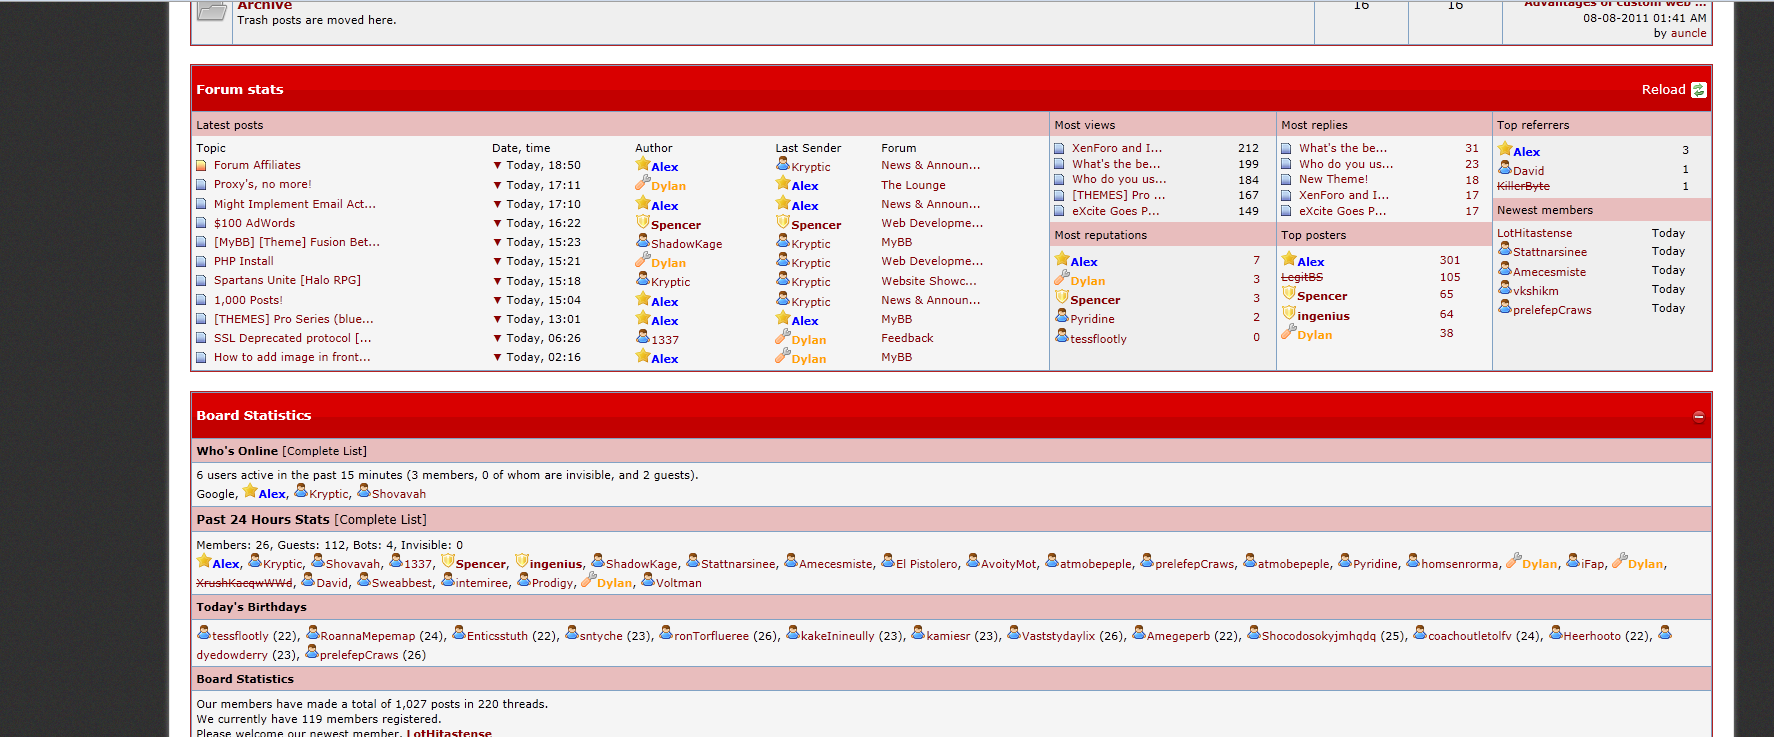The width and height of the screenshot is (1774, 737).
Task: Click the green Reload icon in Forum stats
Action: 1698,90
